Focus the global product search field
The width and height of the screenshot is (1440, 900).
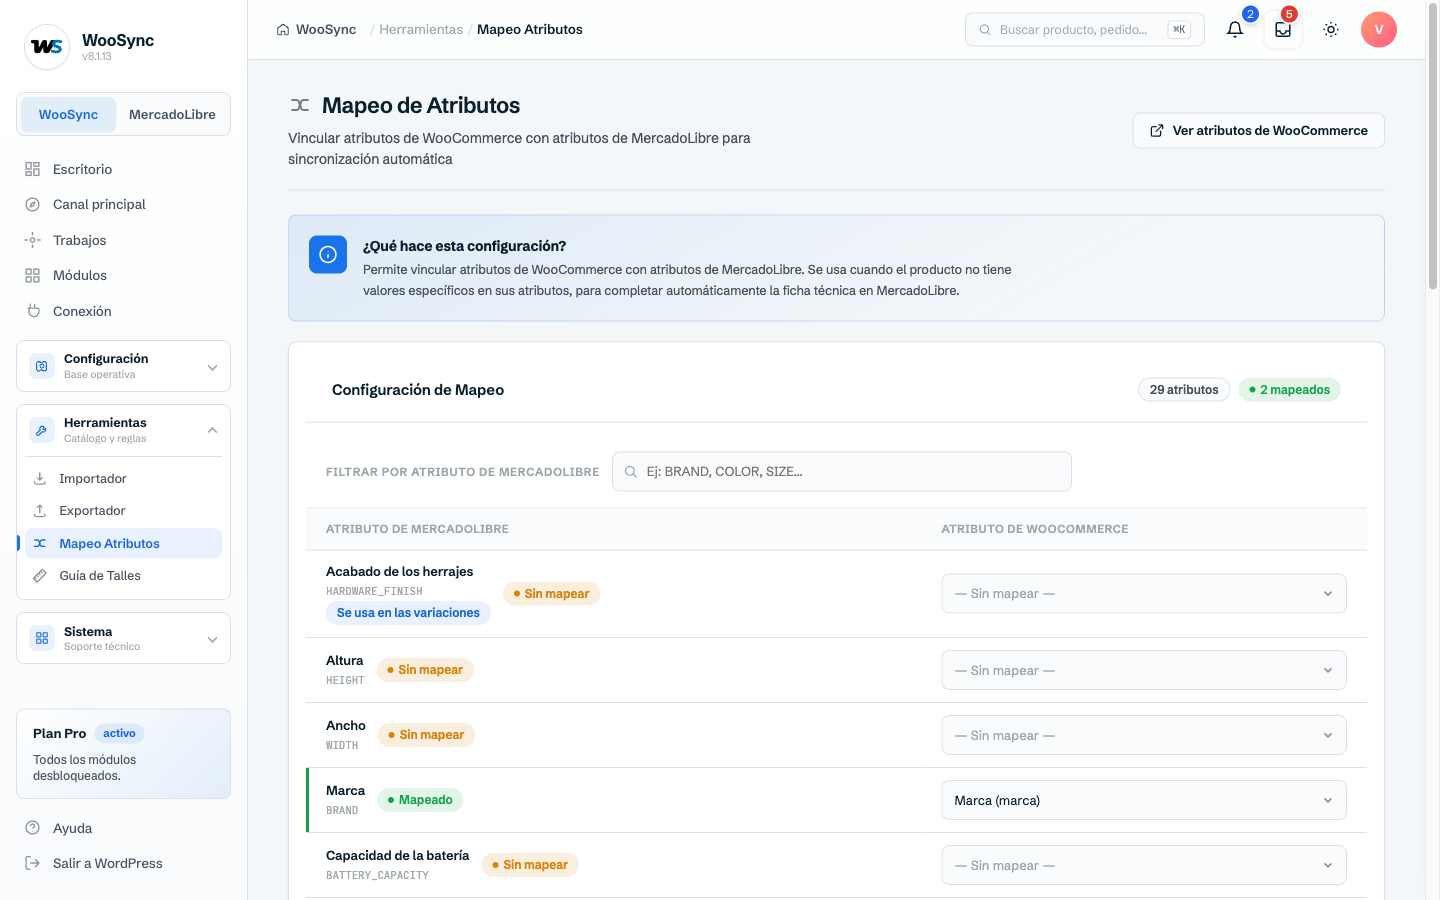click(1085, 30)
